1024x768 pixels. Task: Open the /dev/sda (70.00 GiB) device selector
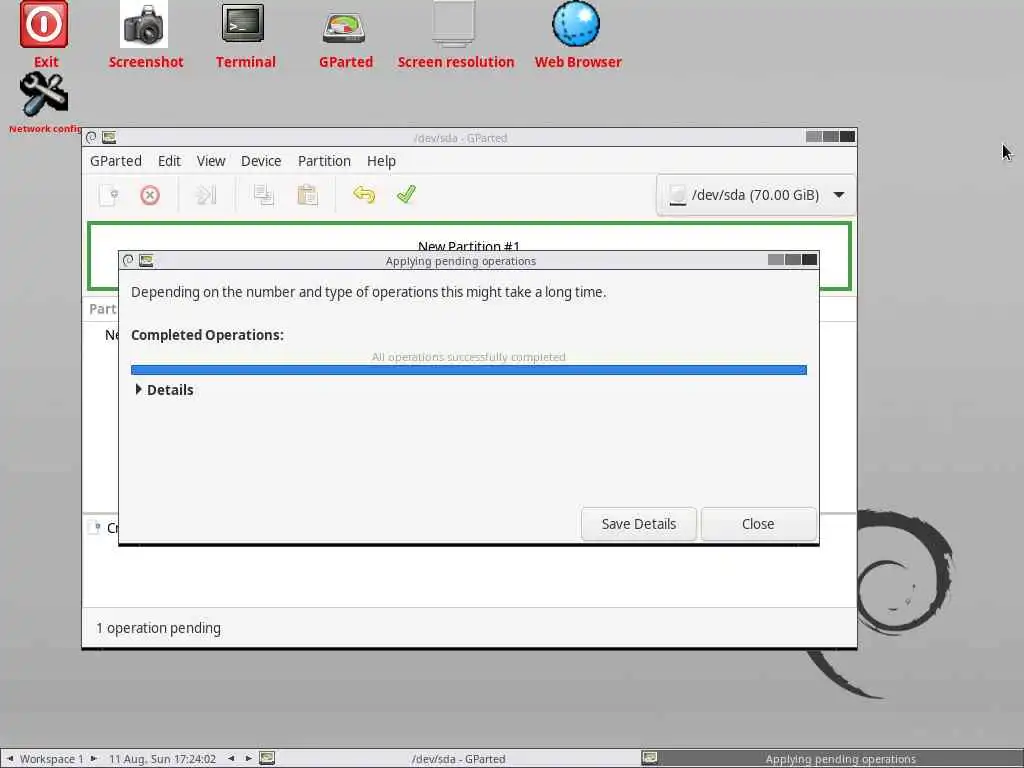tap(756, 195)
